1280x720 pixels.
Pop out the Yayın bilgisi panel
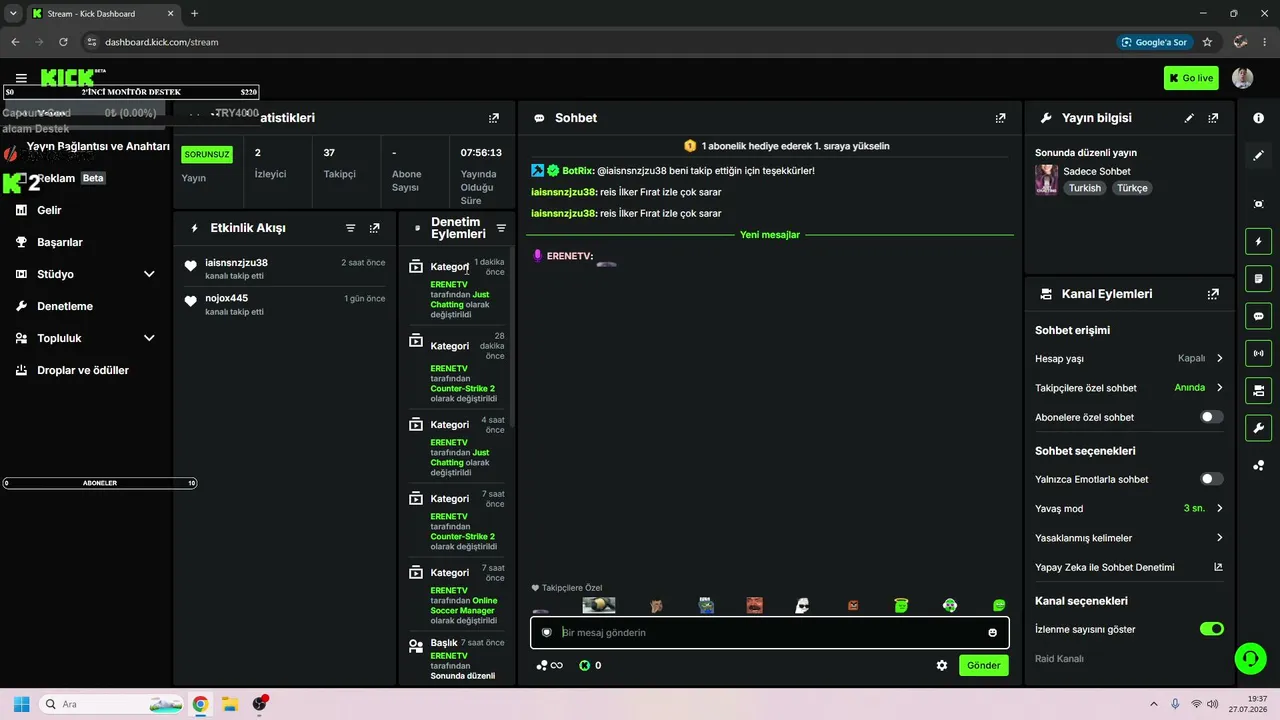(x=1213, y=118)
